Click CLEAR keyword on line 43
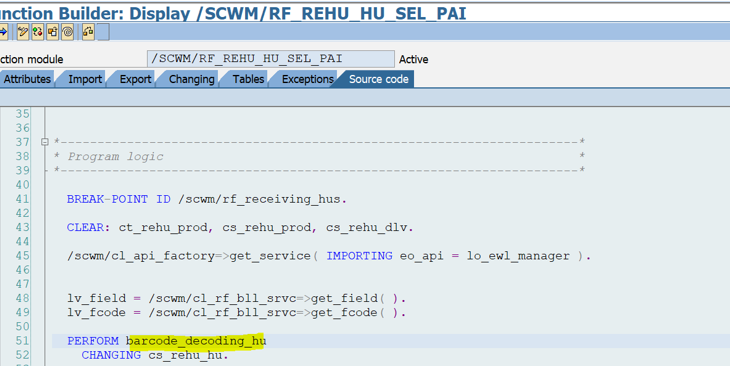The height and width of the screenshot is (372, 730). (85, 228)
